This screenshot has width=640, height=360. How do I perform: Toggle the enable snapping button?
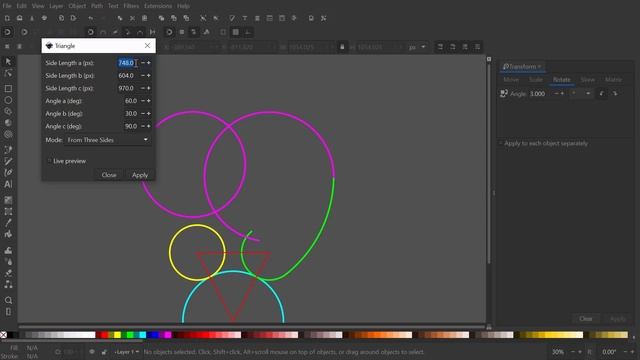point(7,32)
